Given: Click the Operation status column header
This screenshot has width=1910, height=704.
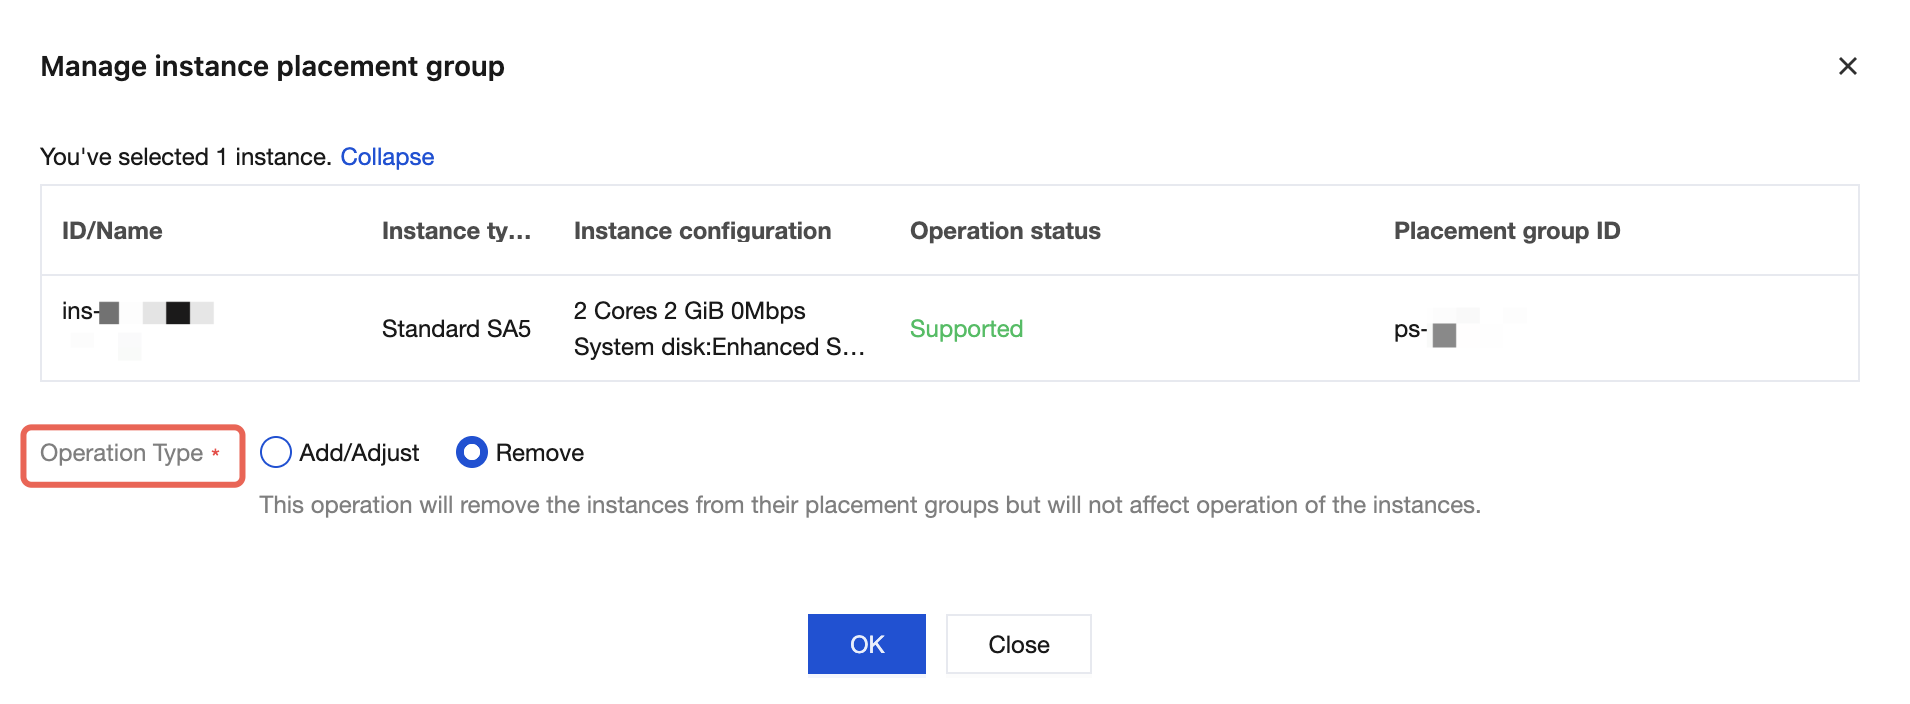Looking at the screenshot, I should coord(1005,231).
